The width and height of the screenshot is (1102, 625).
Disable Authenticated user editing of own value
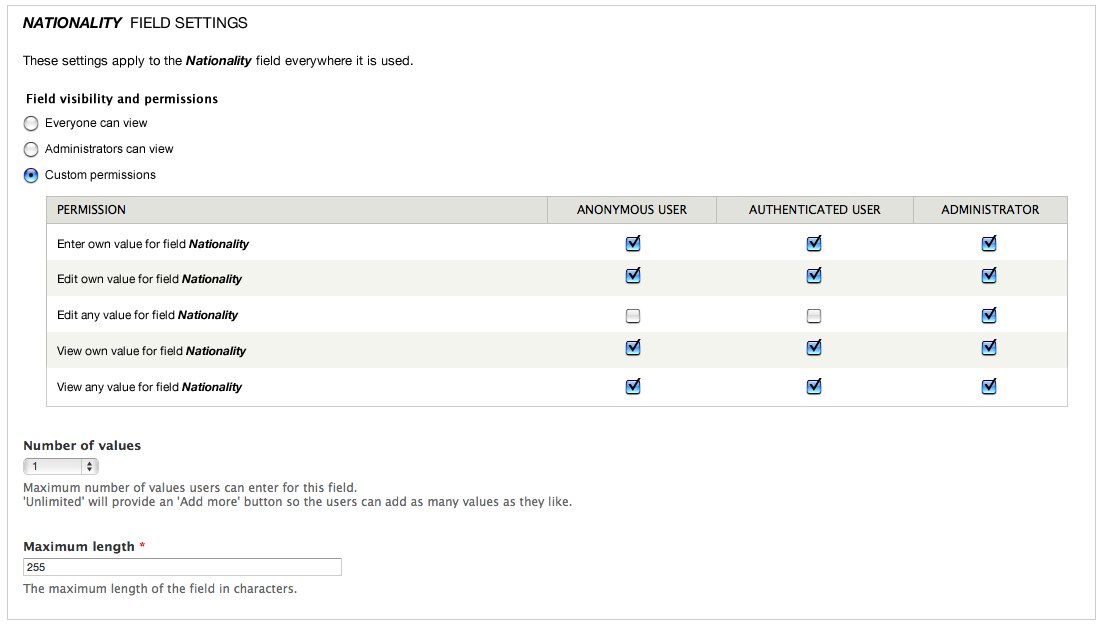pos(814,278)
